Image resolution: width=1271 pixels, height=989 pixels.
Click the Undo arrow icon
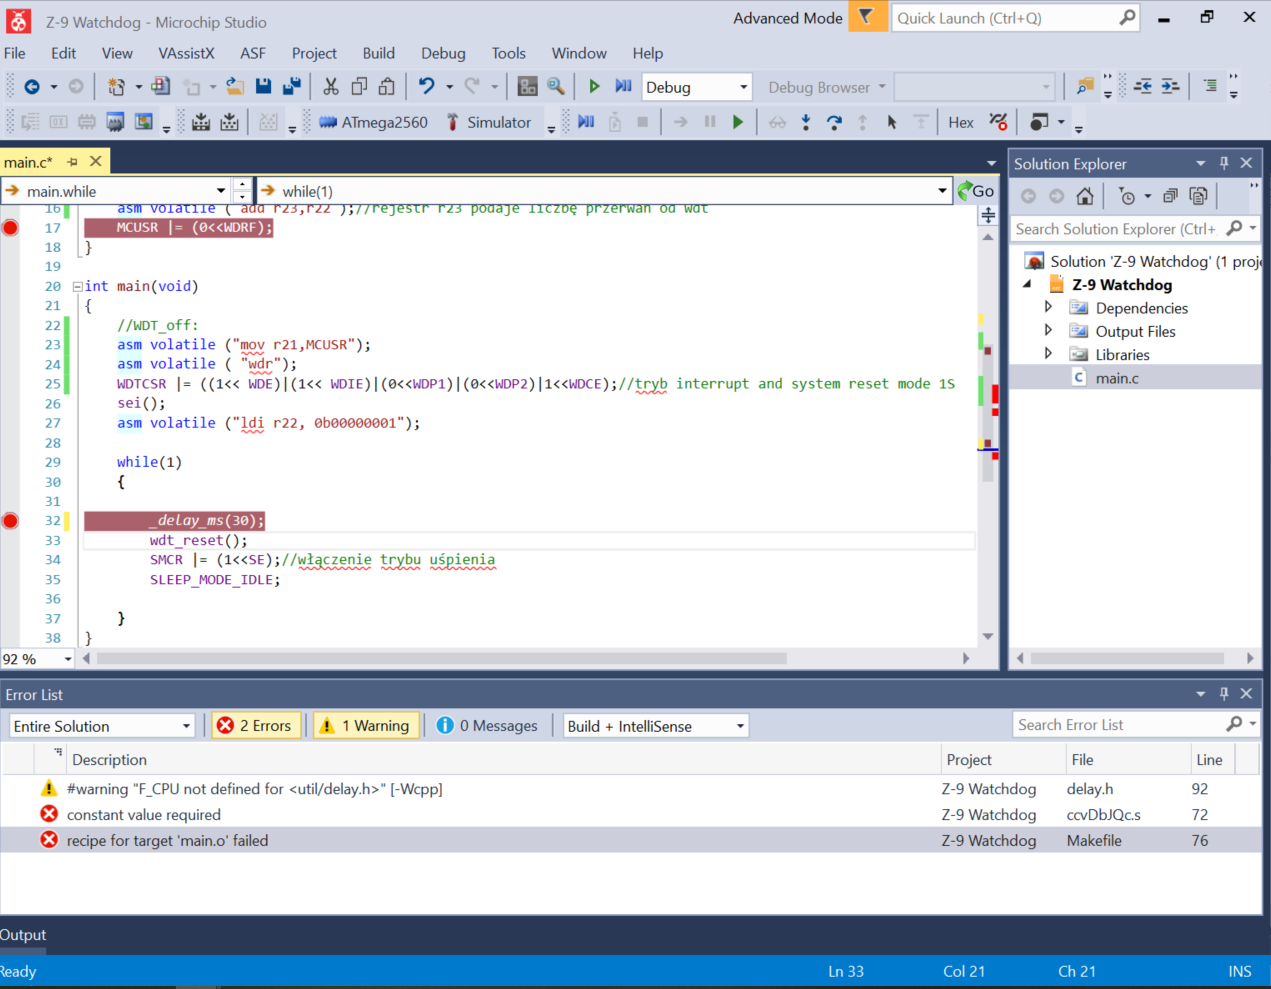tap(427, 87)
